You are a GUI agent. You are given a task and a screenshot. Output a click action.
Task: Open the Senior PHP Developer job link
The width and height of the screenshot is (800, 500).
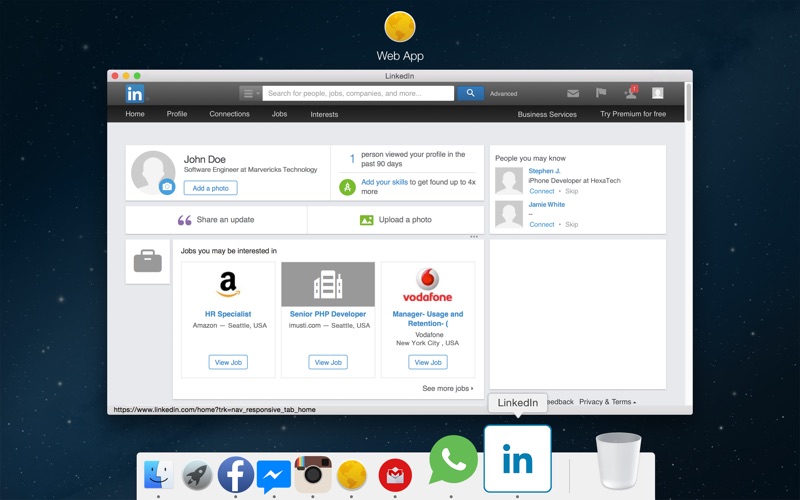(x=328, y=314)
